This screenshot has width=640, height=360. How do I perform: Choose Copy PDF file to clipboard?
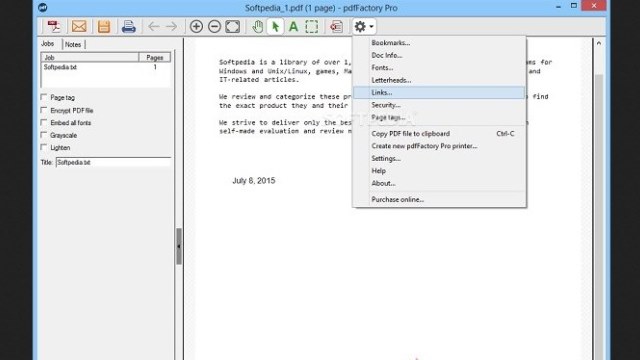(x=439, y=133)
